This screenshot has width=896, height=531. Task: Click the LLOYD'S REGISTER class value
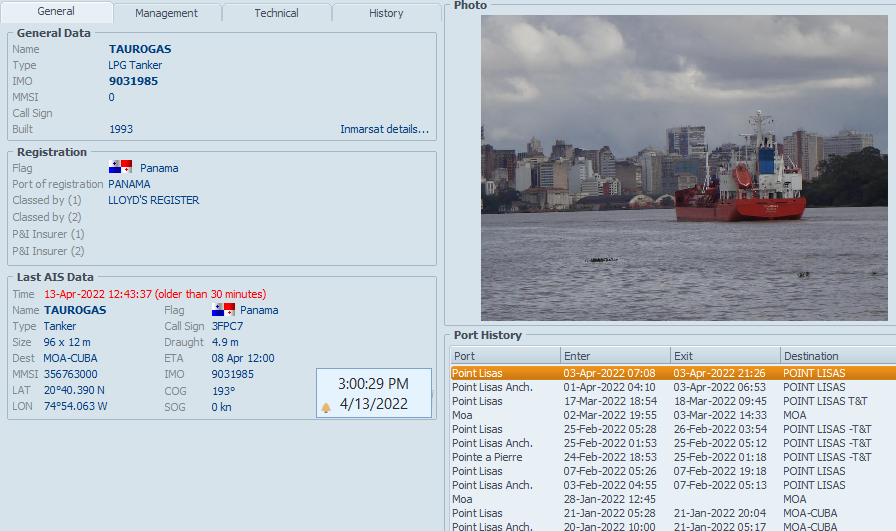154,200
